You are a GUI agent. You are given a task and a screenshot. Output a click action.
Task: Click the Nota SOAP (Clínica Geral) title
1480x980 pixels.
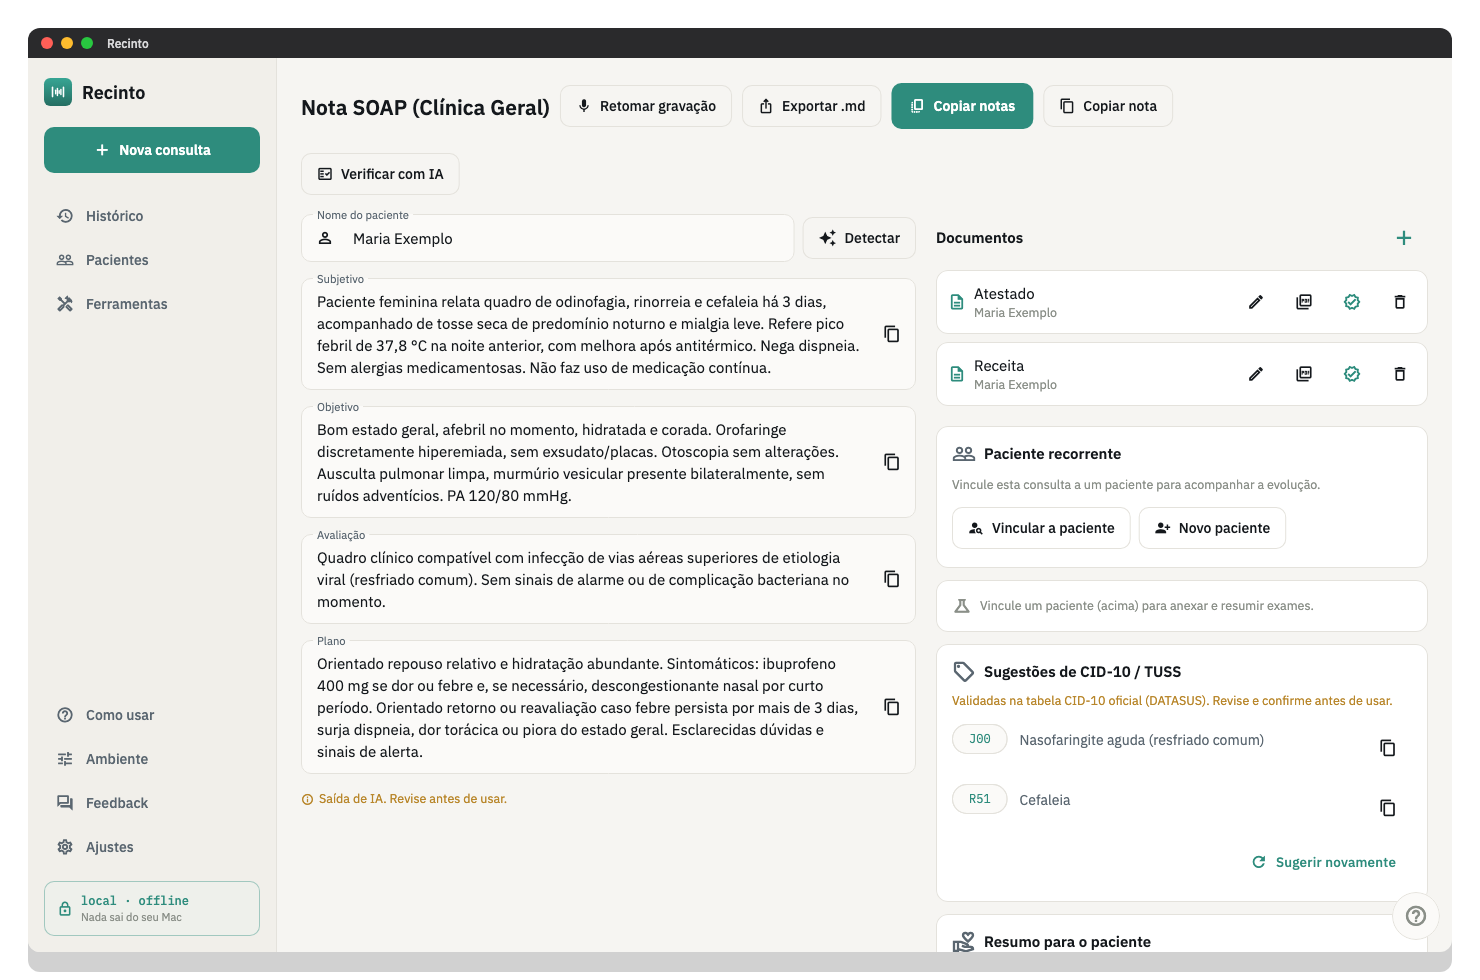425,108
